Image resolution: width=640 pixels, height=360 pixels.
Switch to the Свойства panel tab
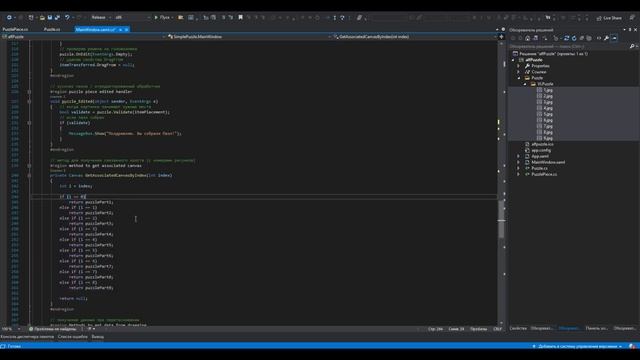(518, 328)
